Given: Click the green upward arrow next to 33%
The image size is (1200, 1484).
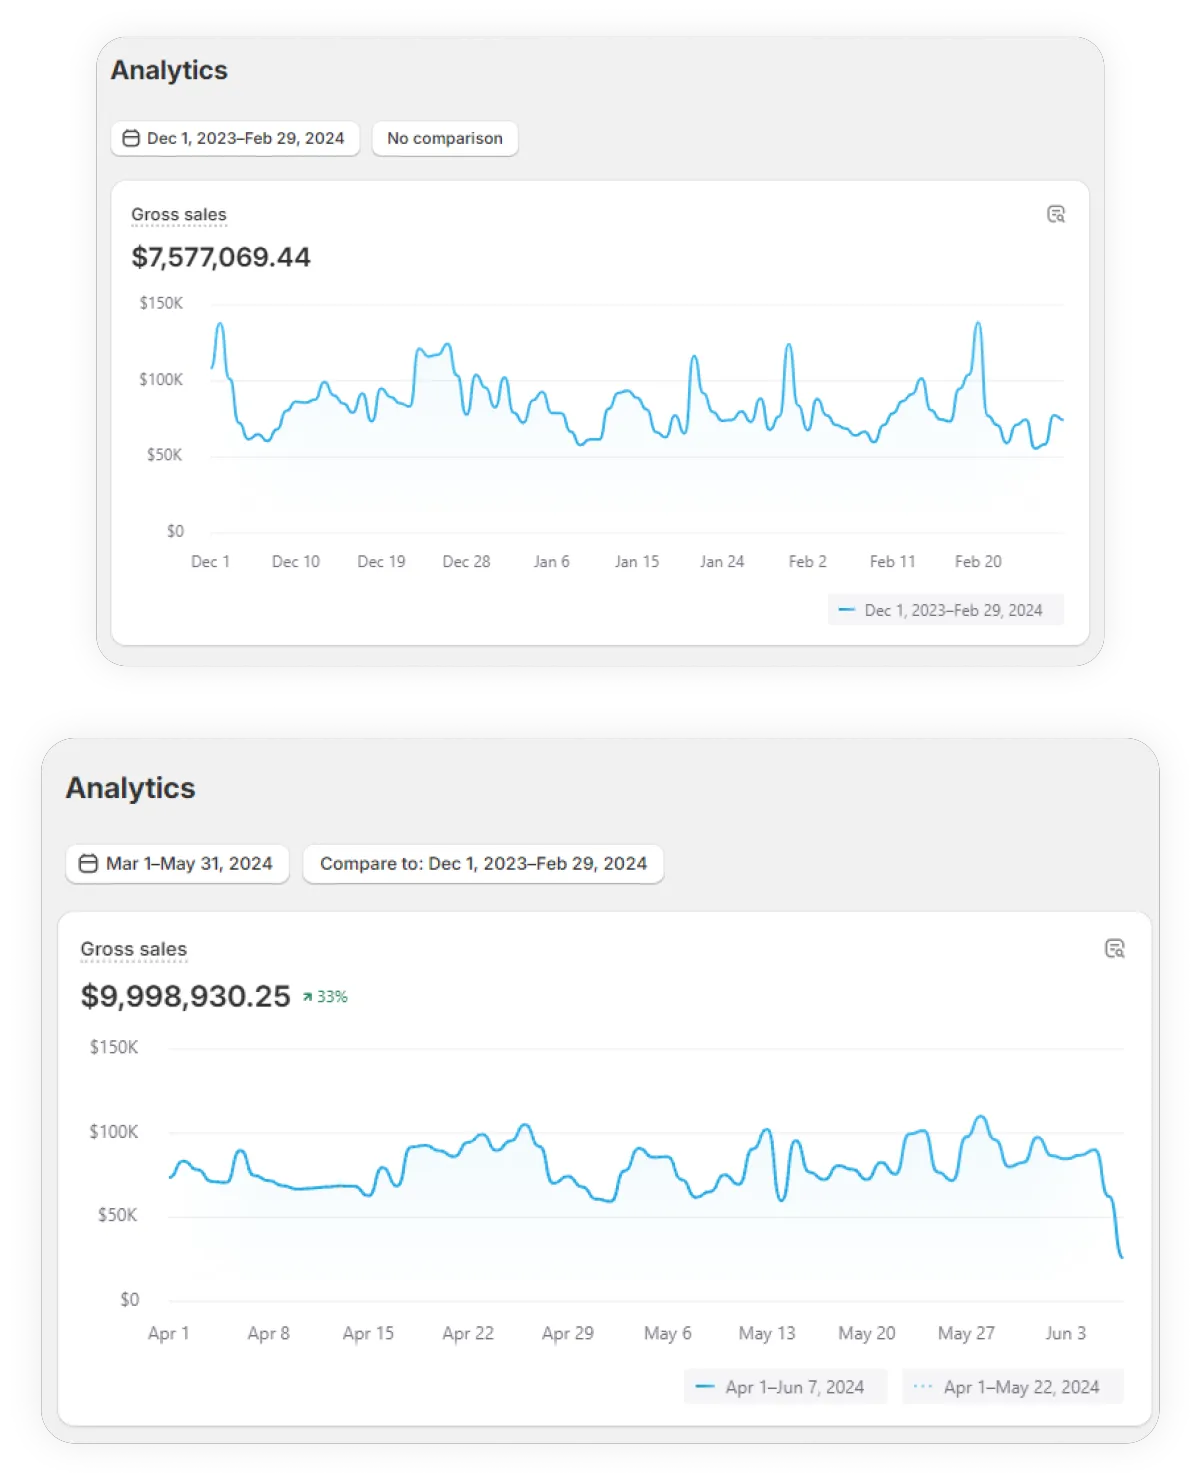Looking at the screenshot, I should coord(308,997).
